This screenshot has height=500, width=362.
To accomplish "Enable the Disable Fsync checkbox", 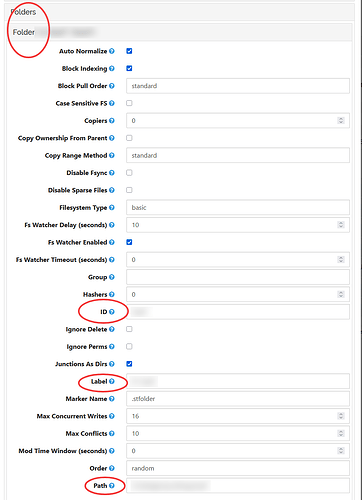I will 129,173.
